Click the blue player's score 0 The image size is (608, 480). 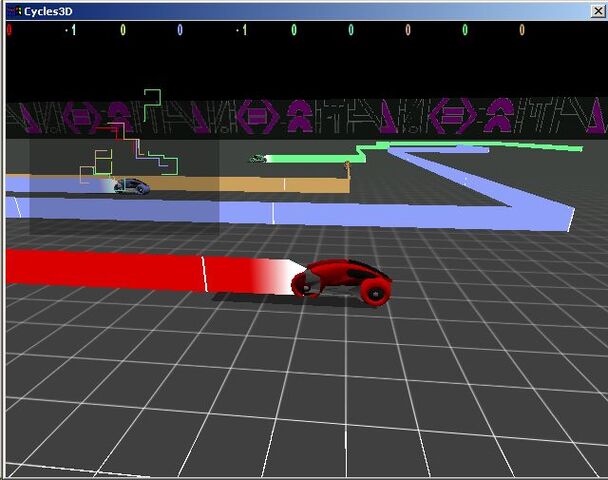[180, 30]
